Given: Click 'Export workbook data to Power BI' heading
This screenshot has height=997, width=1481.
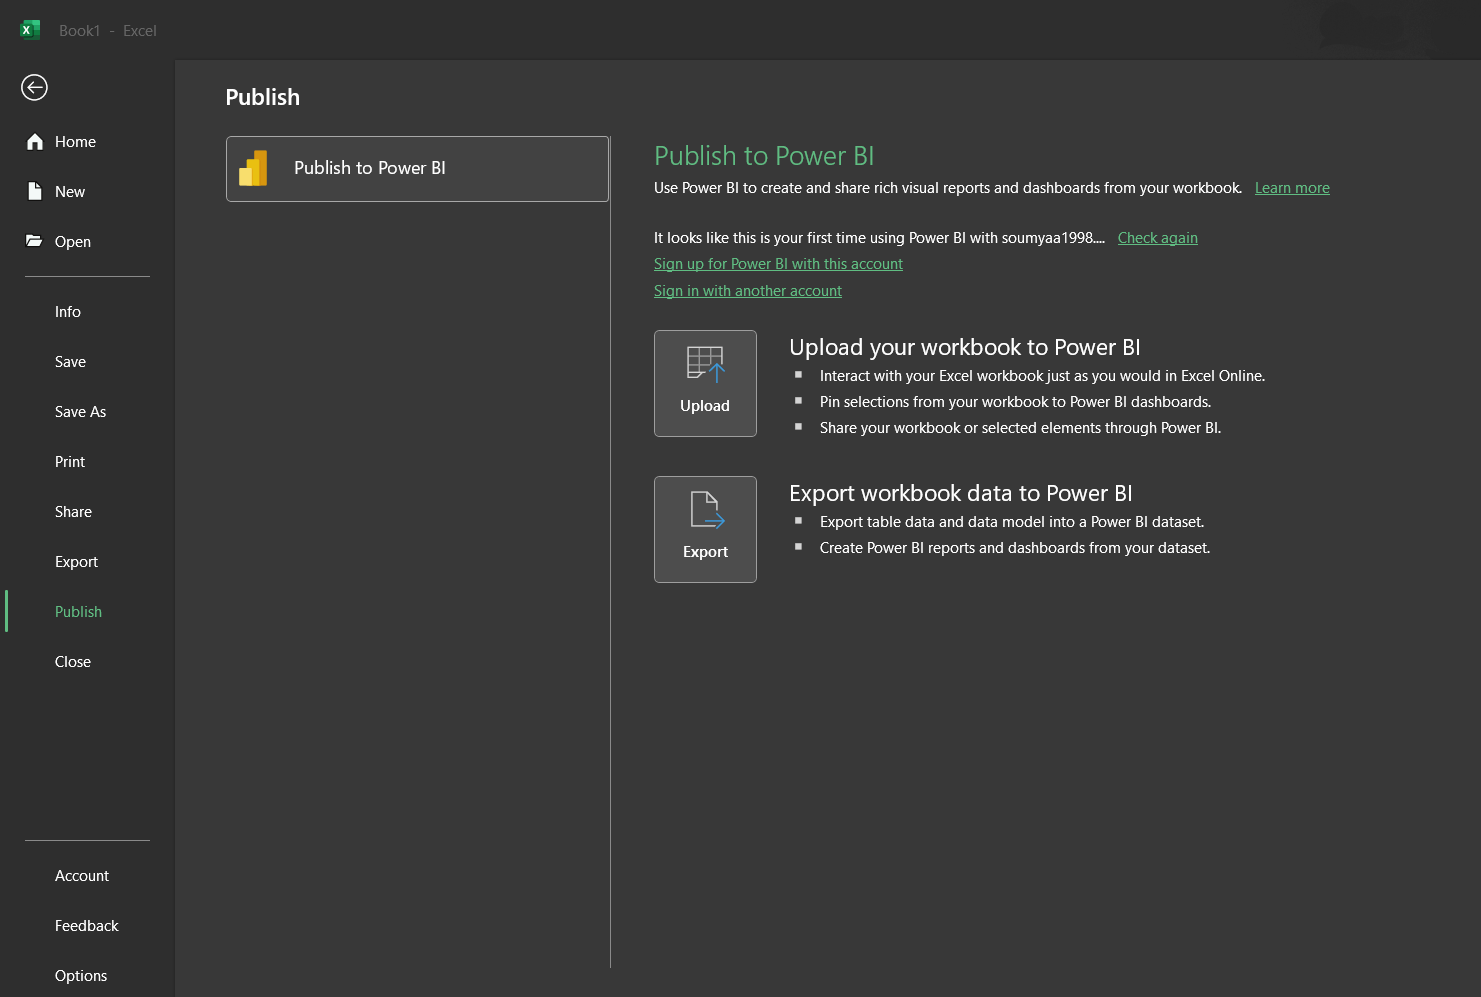Looking at the screenshot, I should tap(961, 493).
